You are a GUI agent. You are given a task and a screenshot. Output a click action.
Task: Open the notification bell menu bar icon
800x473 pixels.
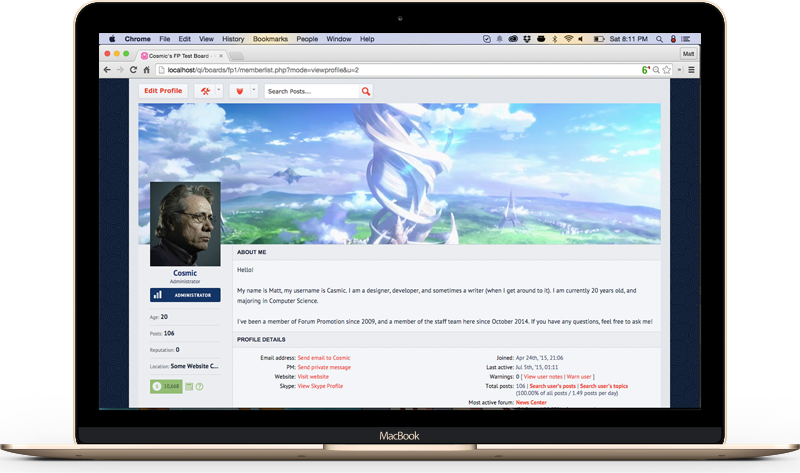point(499,39)
